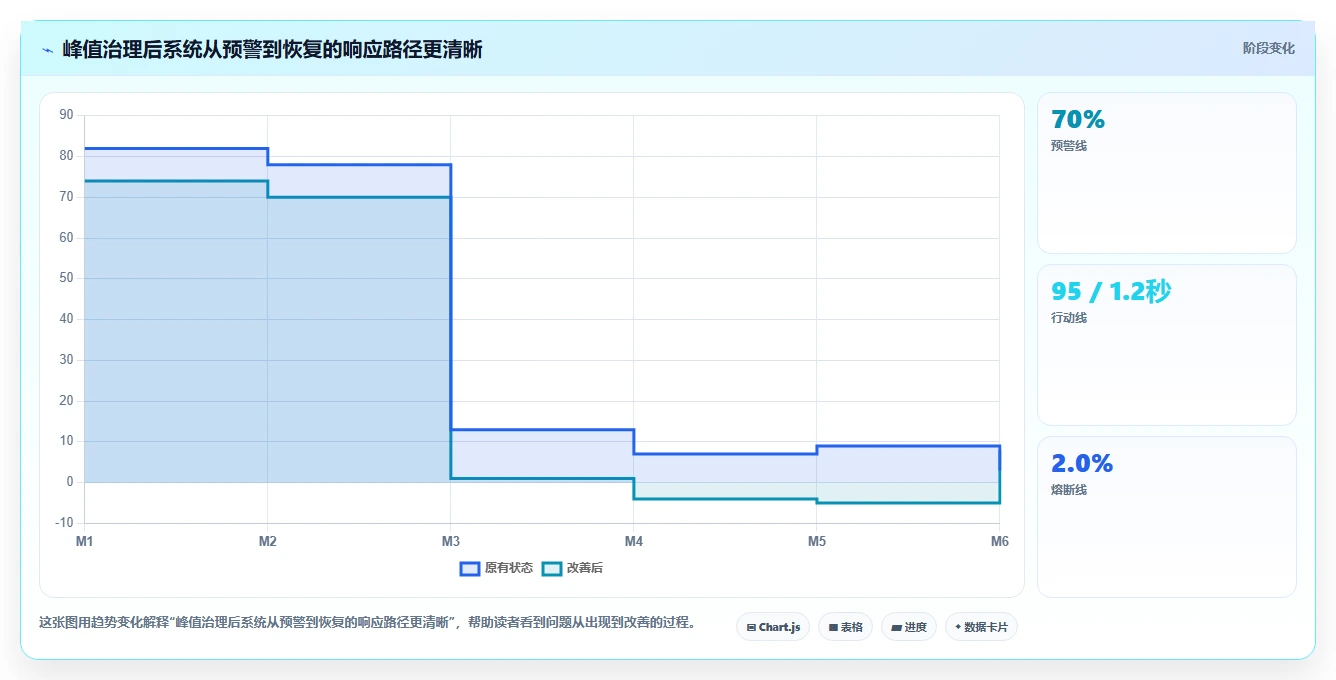Click the 80 y-axis tick label
Viewport: 1336px width, 680px height.
pos(66,156)
